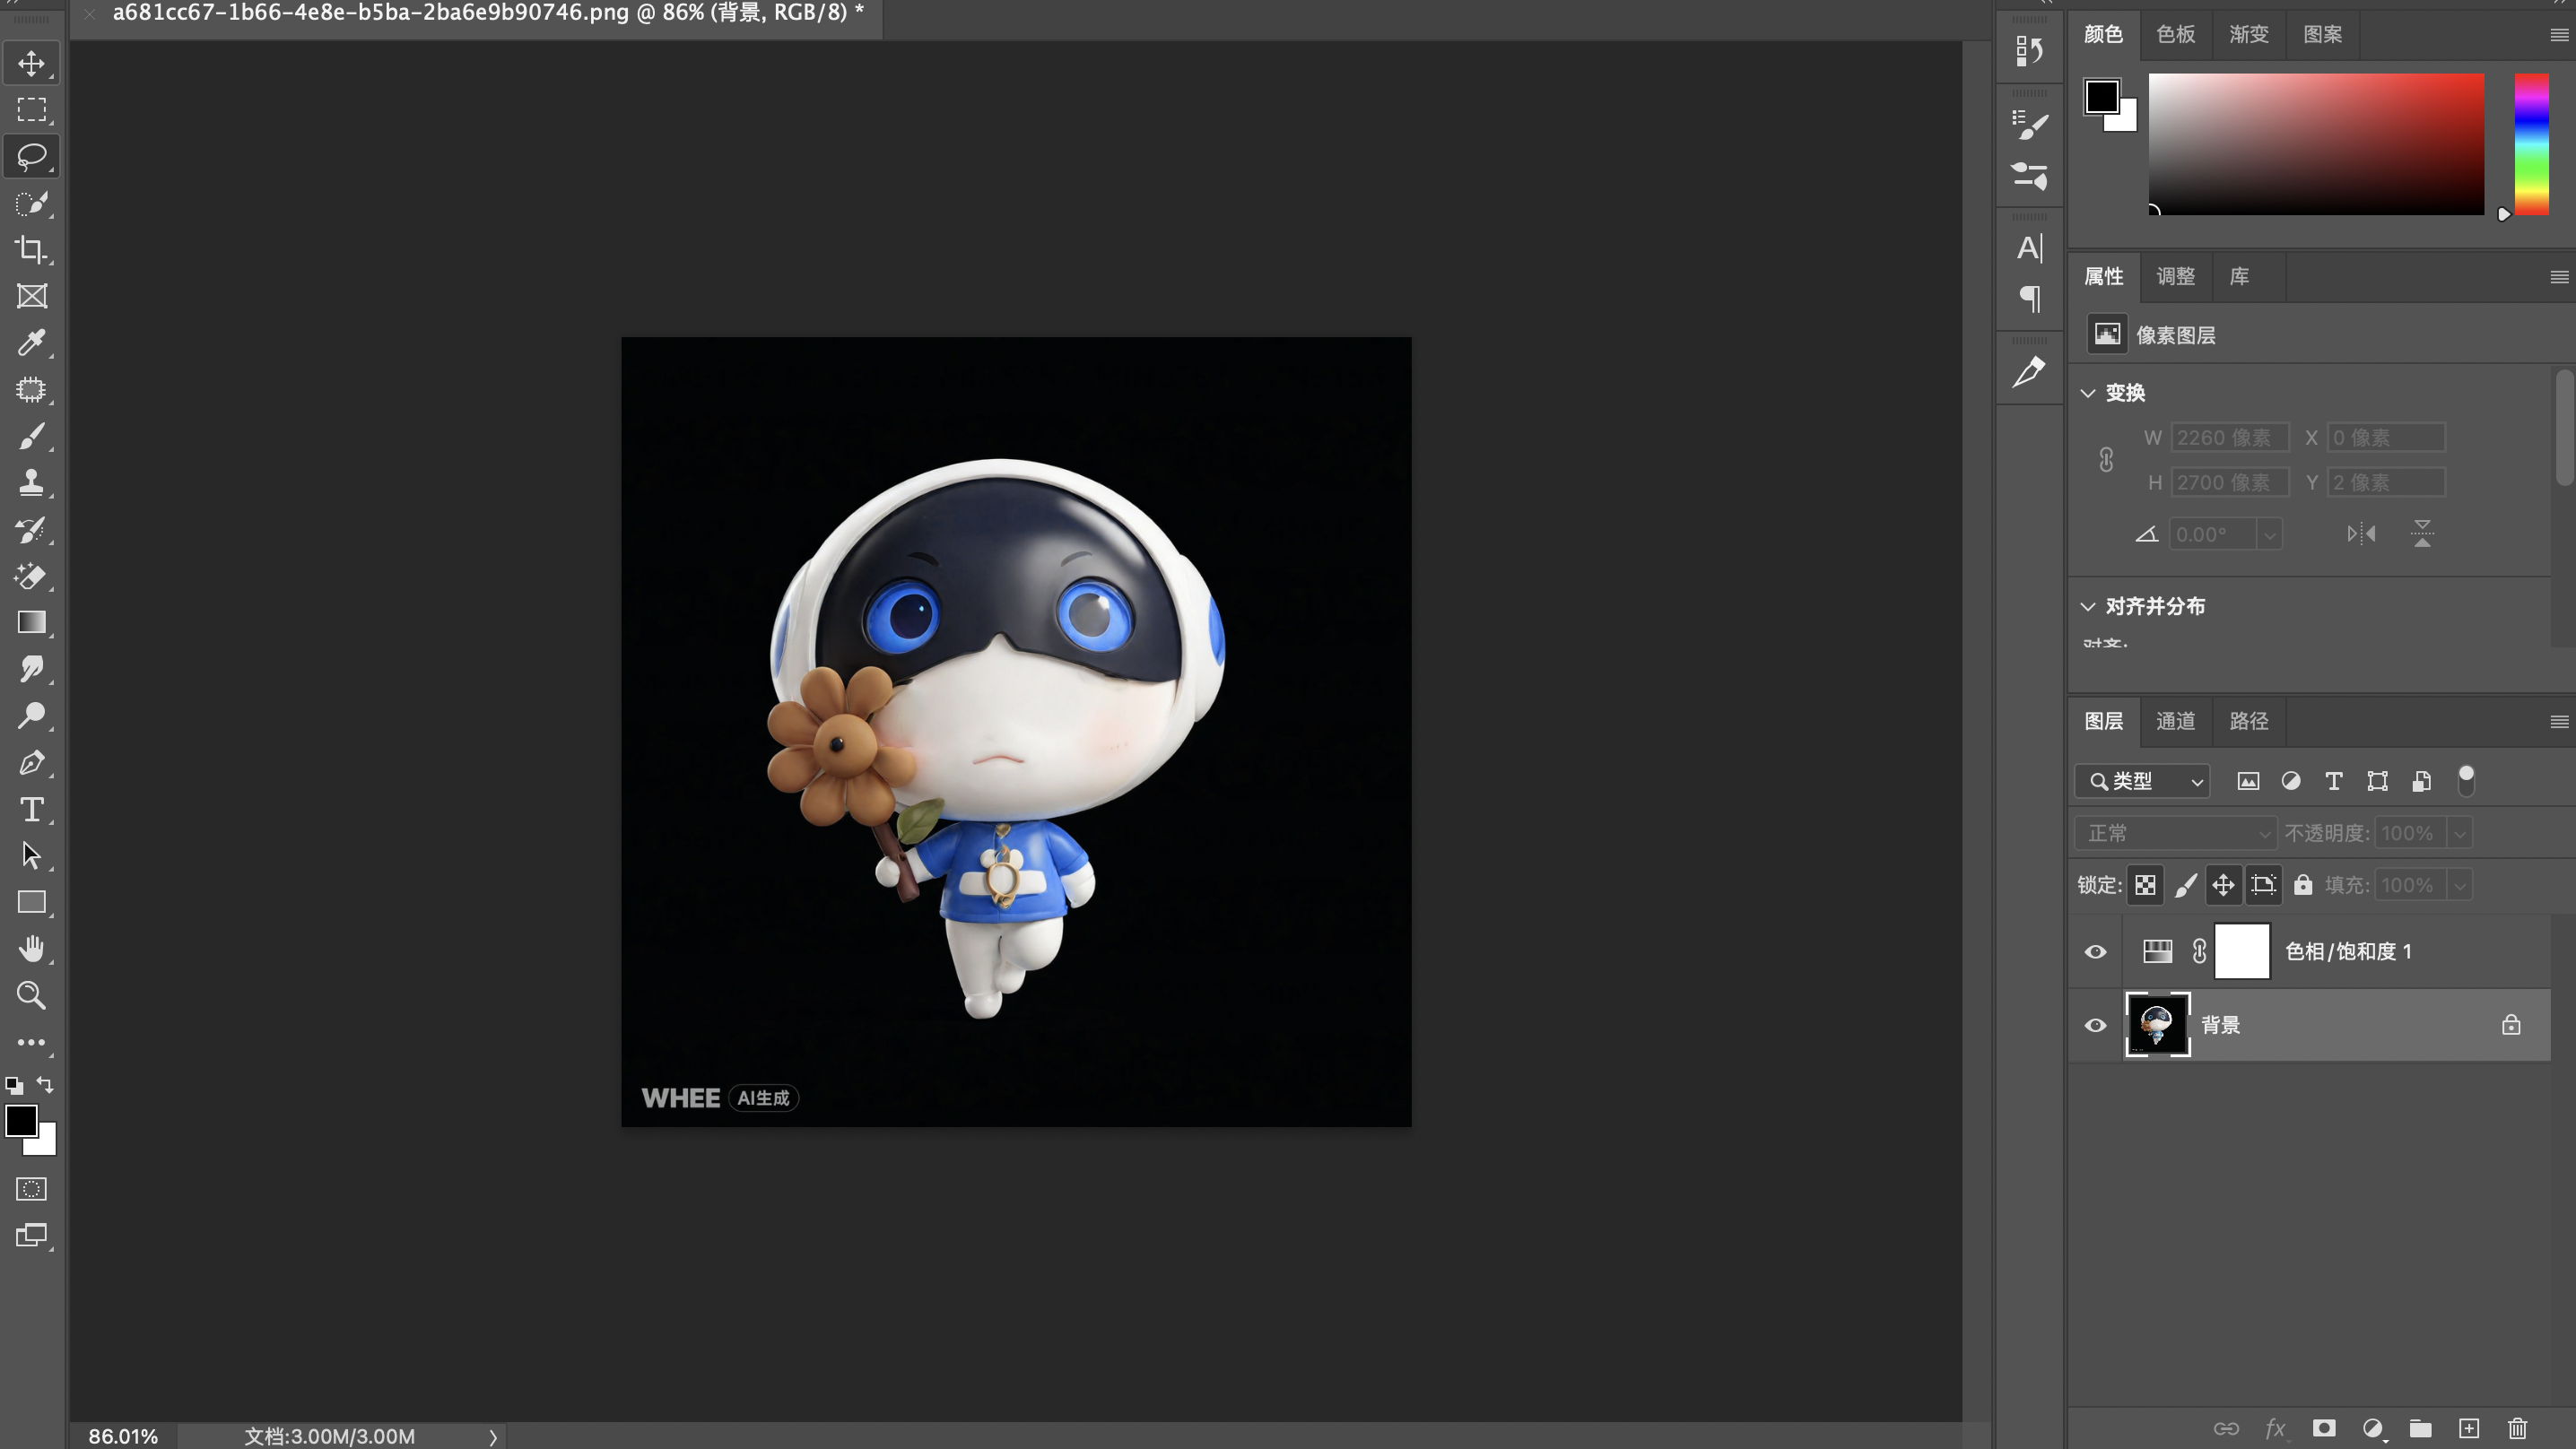Switch to the 色板 tab
Screen dimensions: 2576x1449
(x=2175, y=35)
